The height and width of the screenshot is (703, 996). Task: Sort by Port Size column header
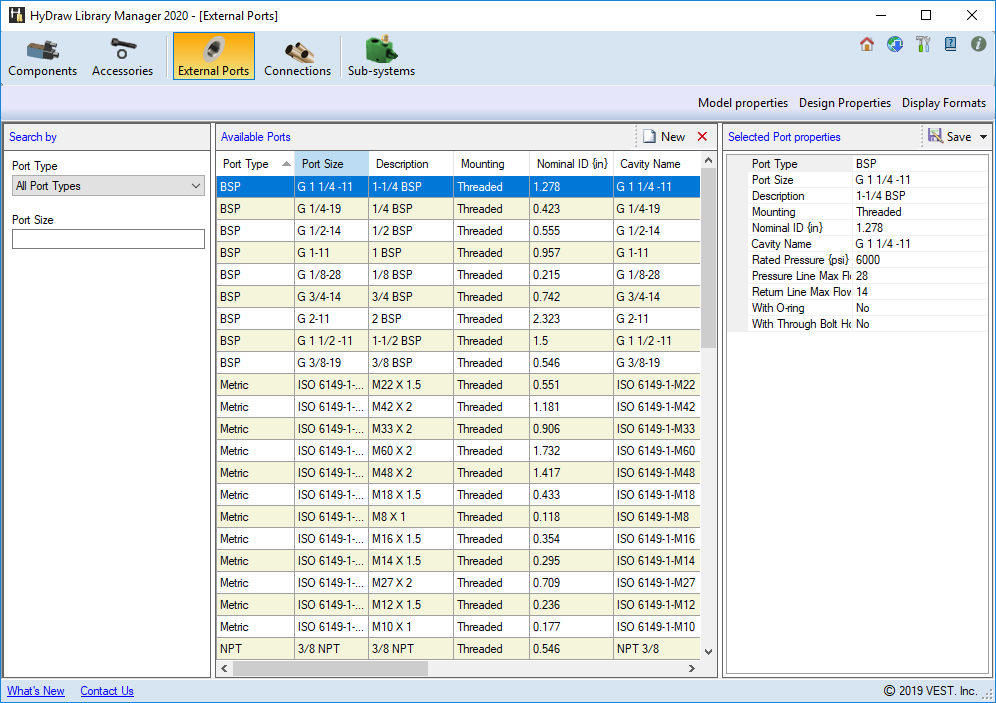[x=332, y=164]
